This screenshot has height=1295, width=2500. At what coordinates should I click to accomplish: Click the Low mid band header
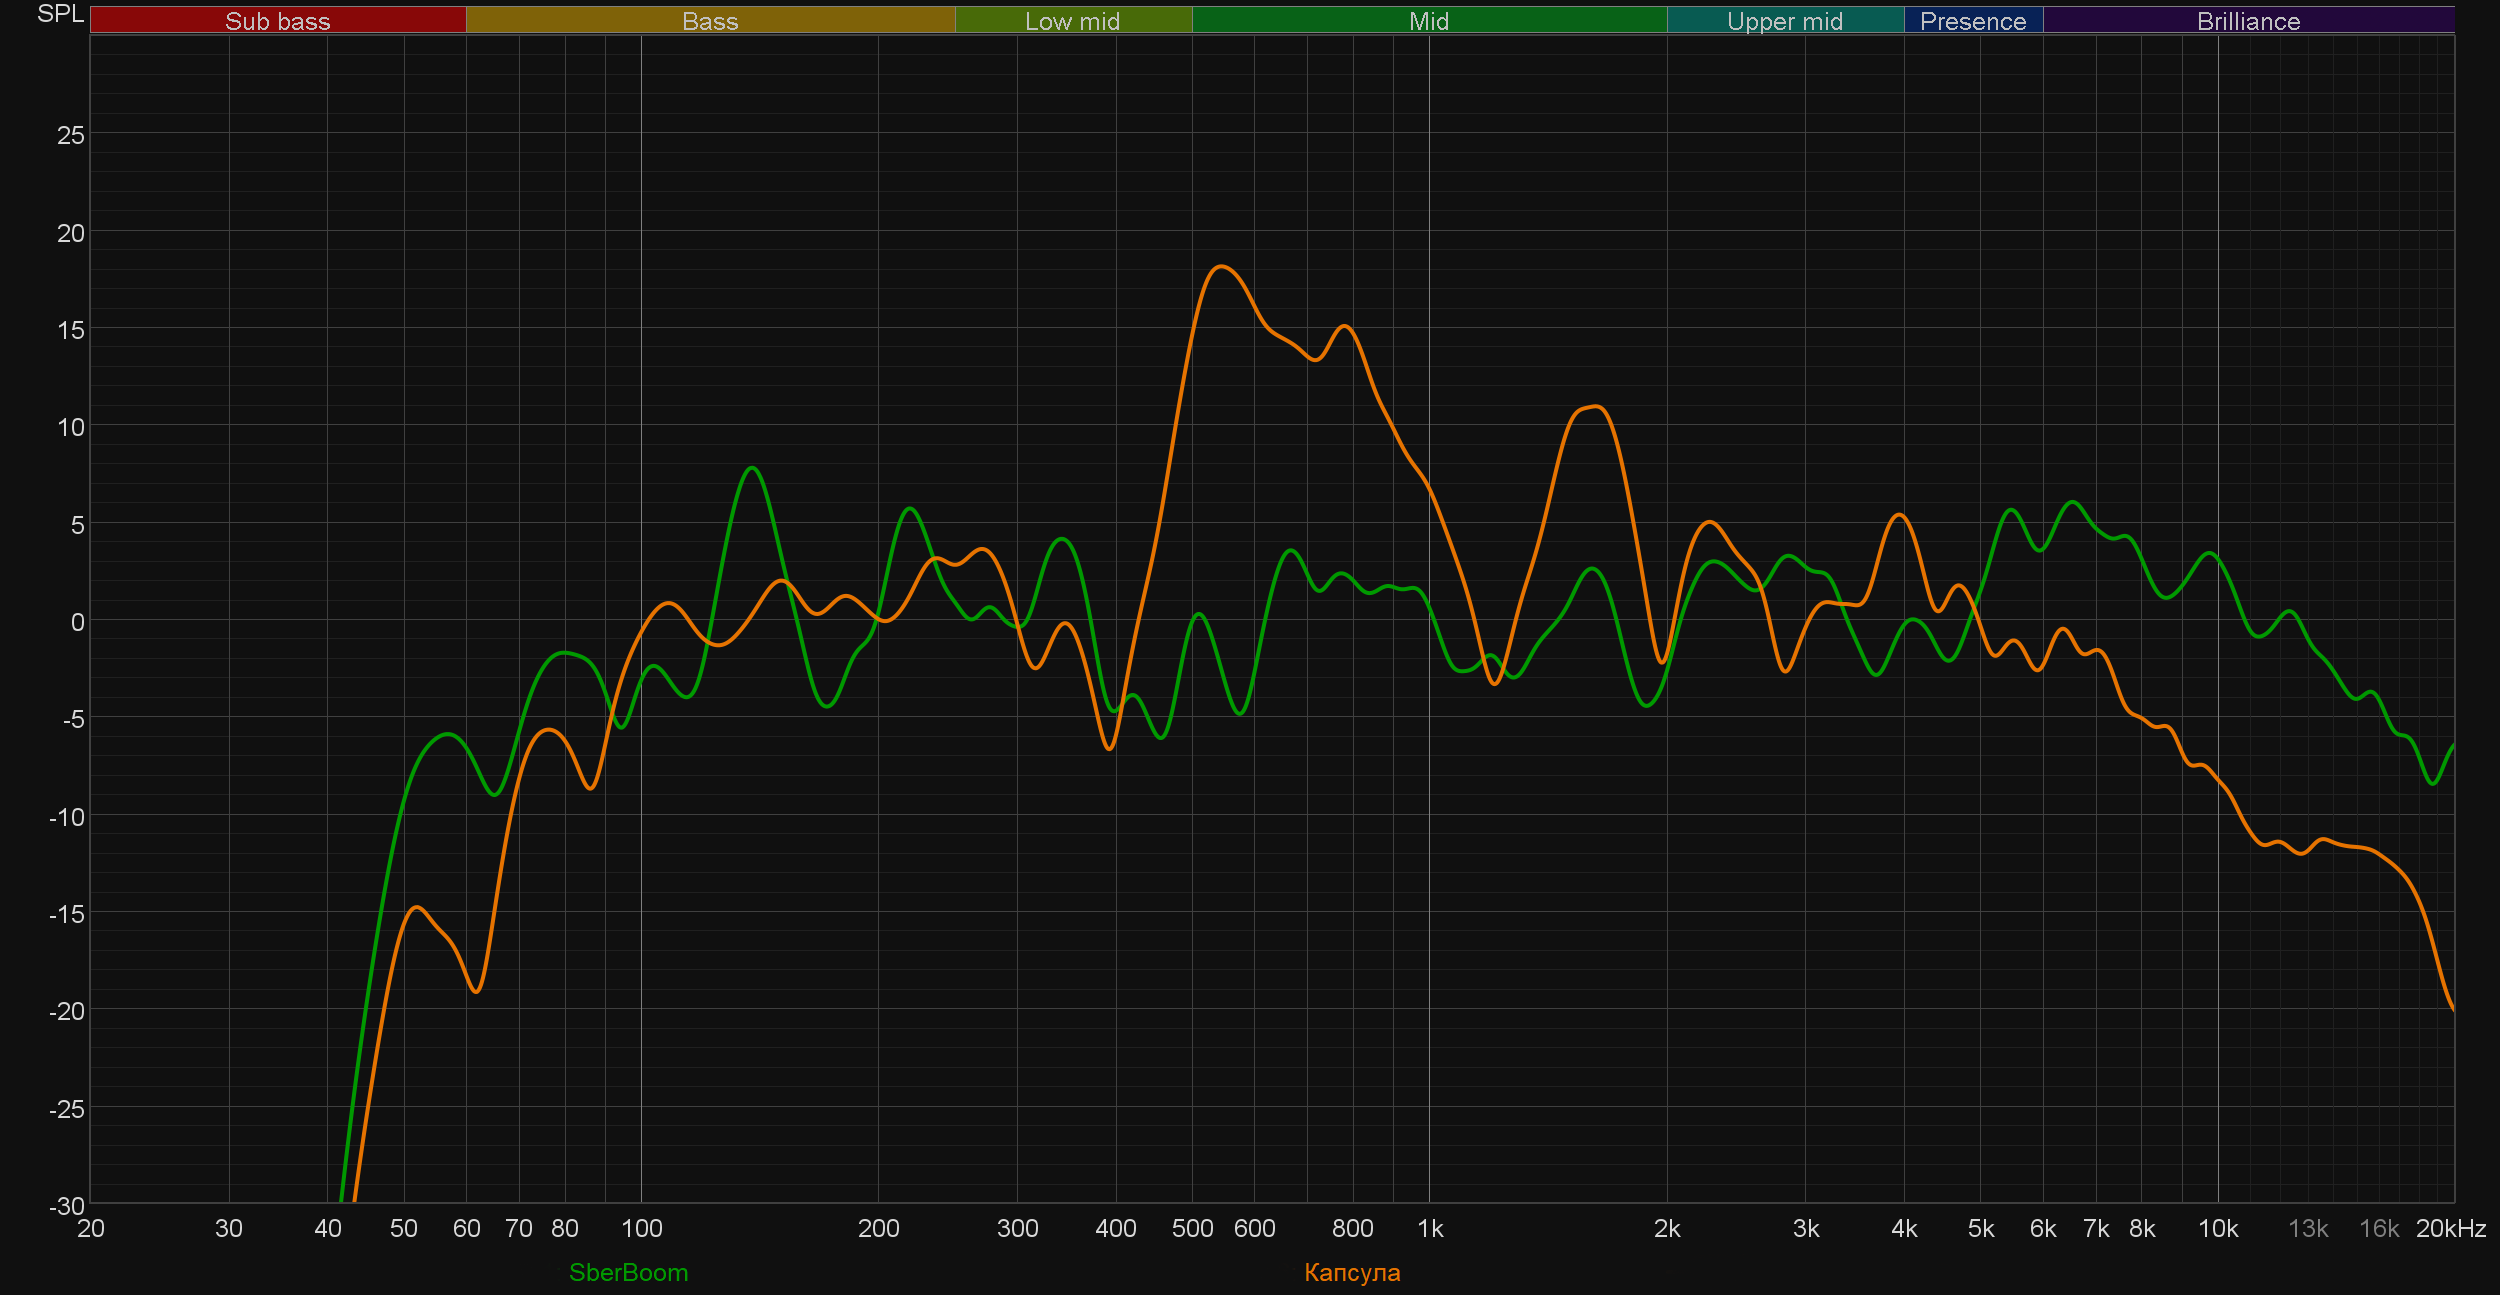(1072, 20)
